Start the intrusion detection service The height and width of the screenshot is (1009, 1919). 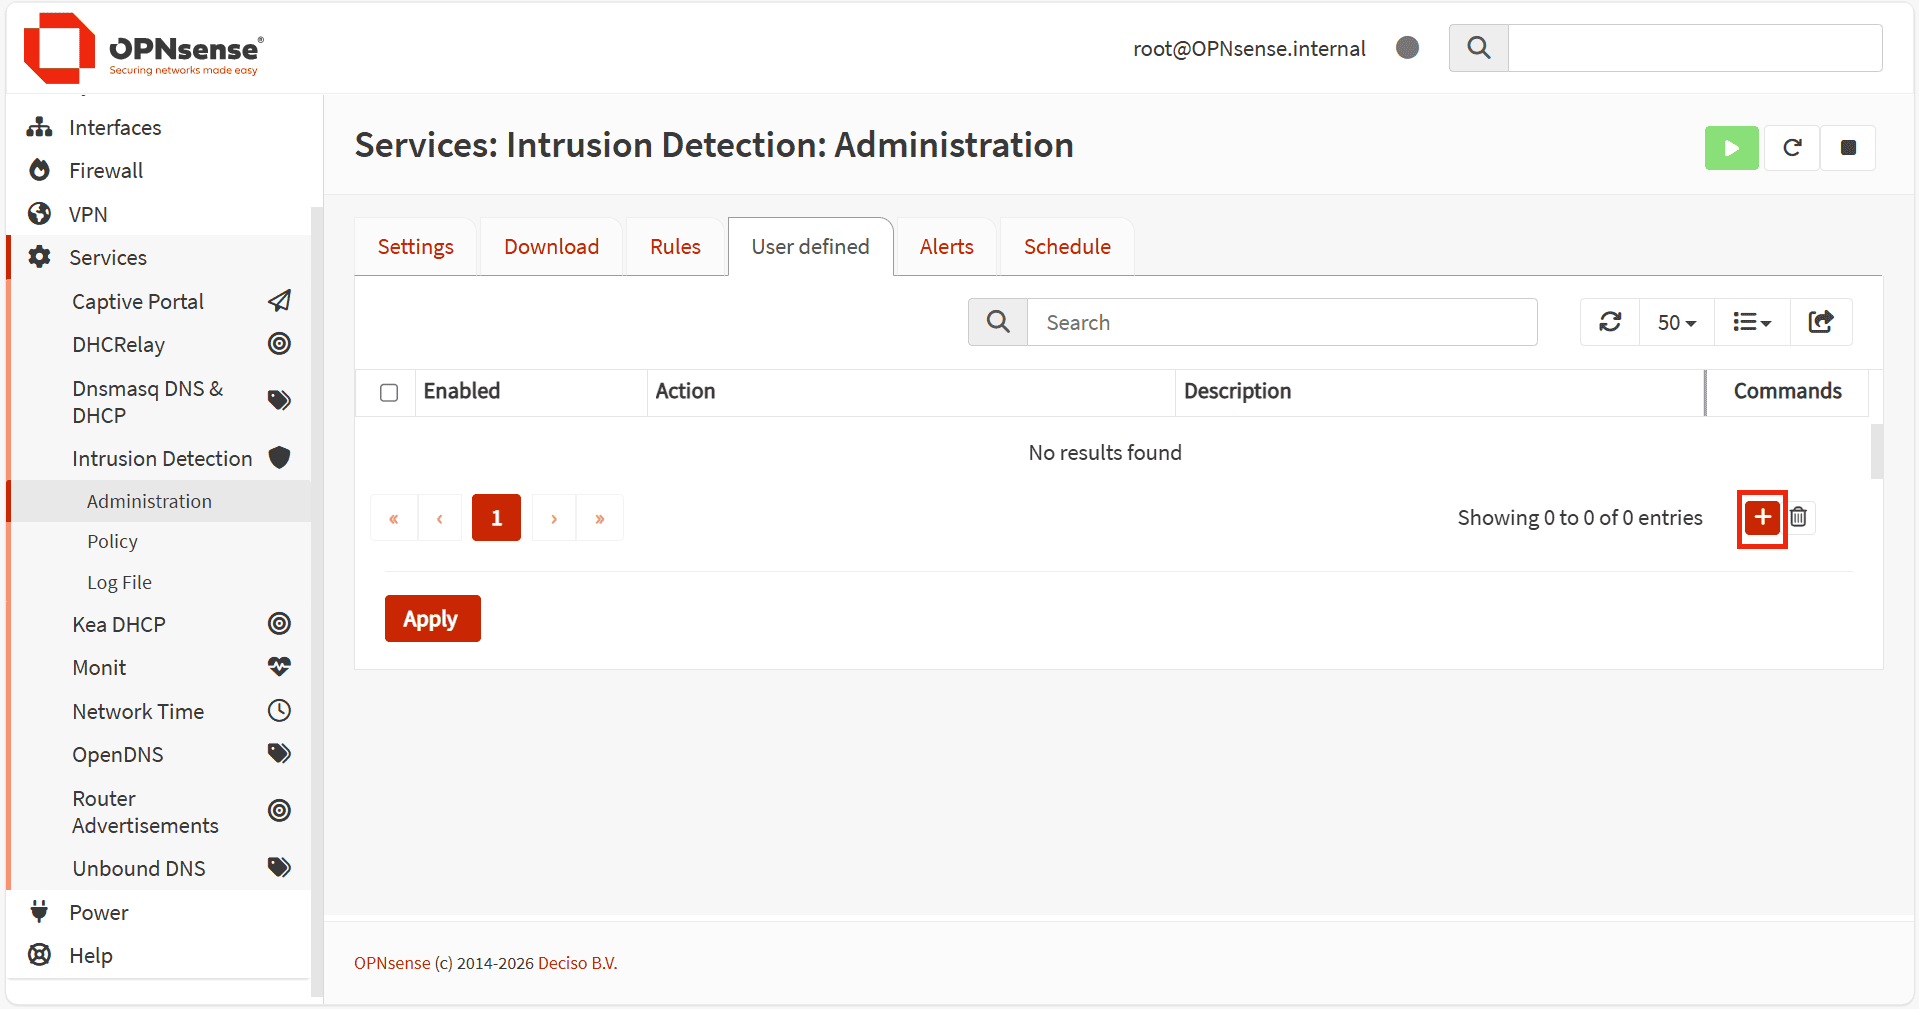[x=1731, y=148]
